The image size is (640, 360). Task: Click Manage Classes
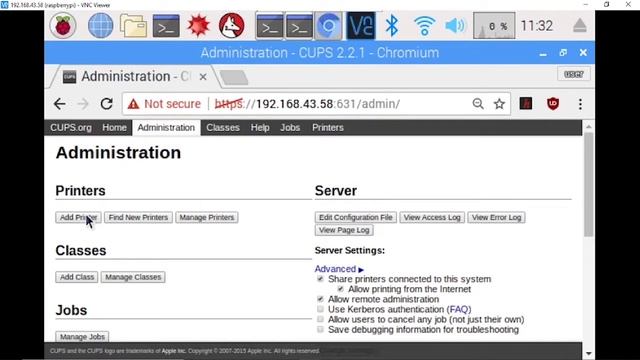click(x=133, y=277)
